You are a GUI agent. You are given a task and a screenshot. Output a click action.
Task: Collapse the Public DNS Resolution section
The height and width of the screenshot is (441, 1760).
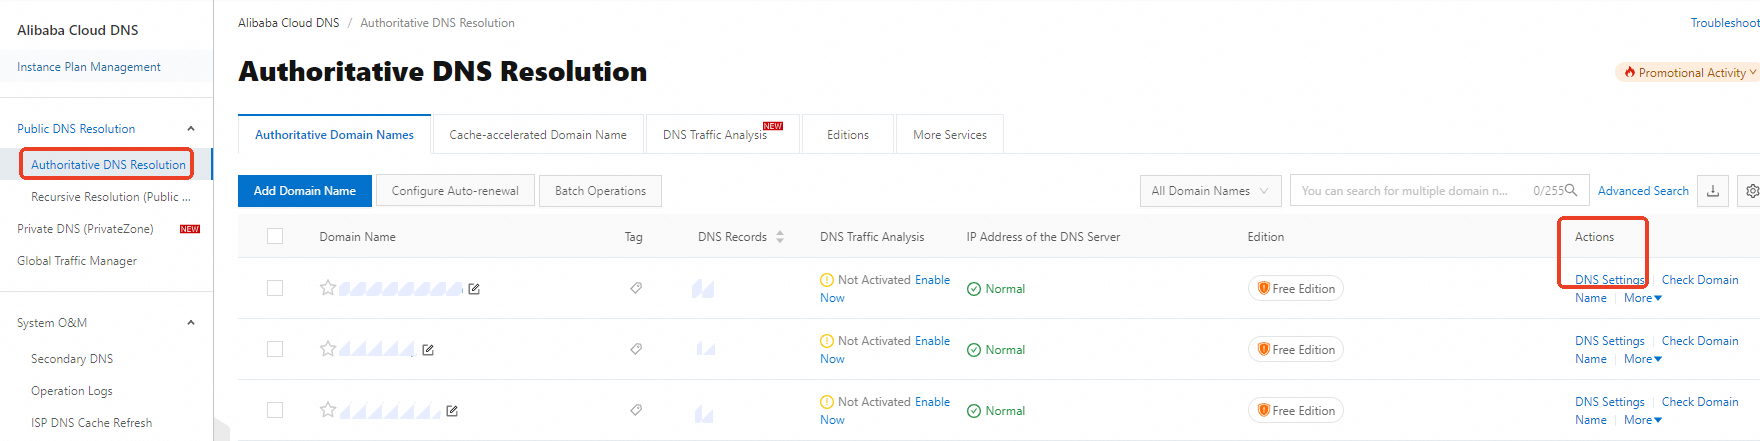point(191,129)
